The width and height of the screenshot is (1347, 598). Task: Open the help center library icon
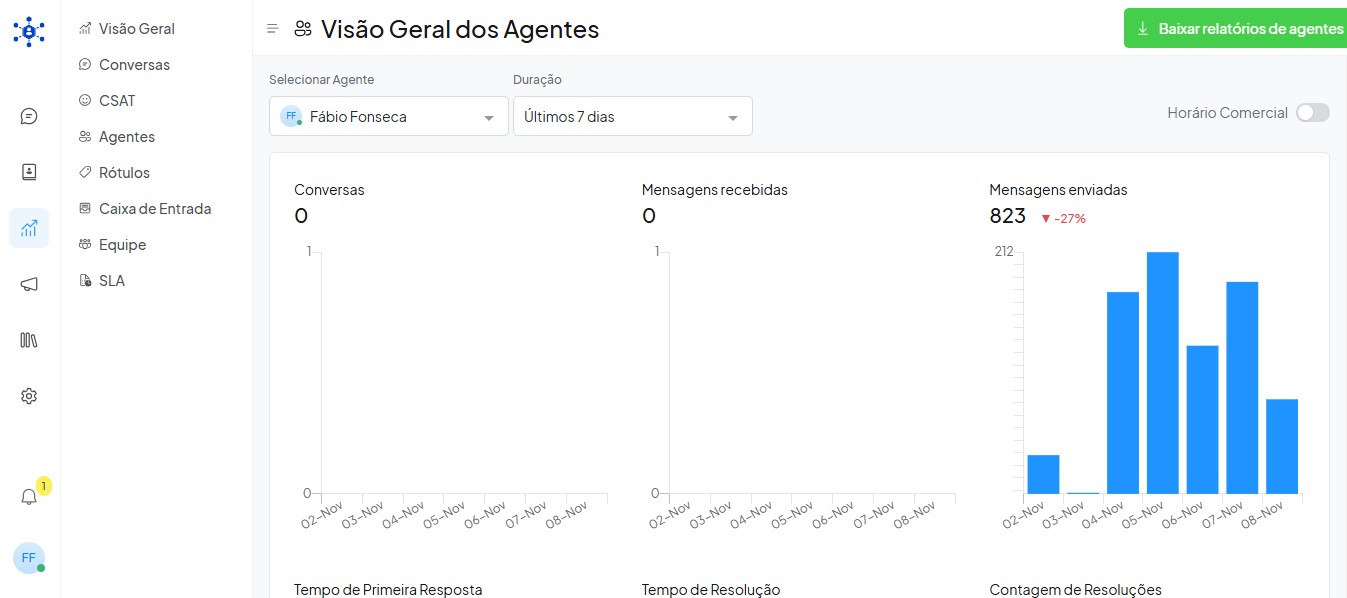click(29, 340)
